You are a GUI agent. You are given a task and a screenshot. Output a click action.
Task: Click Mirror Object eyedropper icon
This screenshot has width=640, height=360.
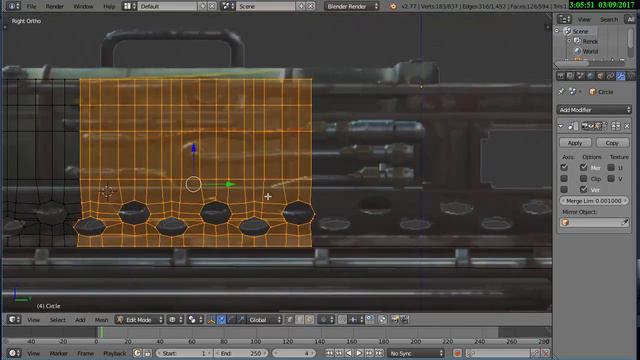click(x=625, y=222)
